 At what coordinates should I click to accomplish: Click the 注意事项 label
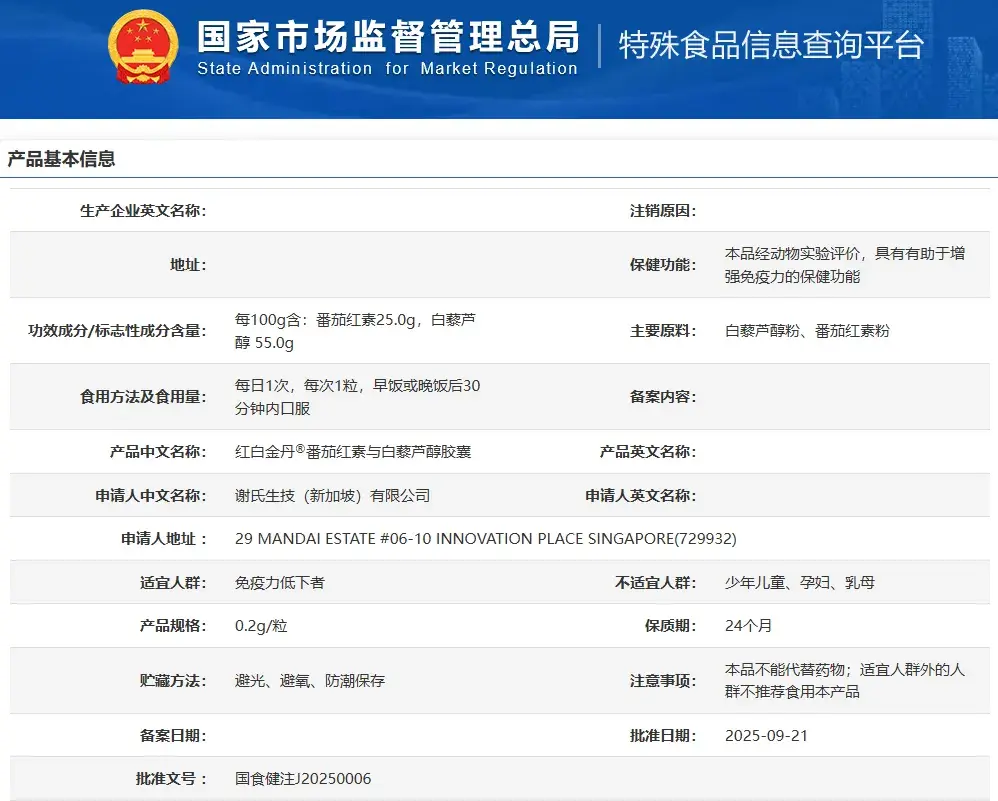click(x=663, y=681)
